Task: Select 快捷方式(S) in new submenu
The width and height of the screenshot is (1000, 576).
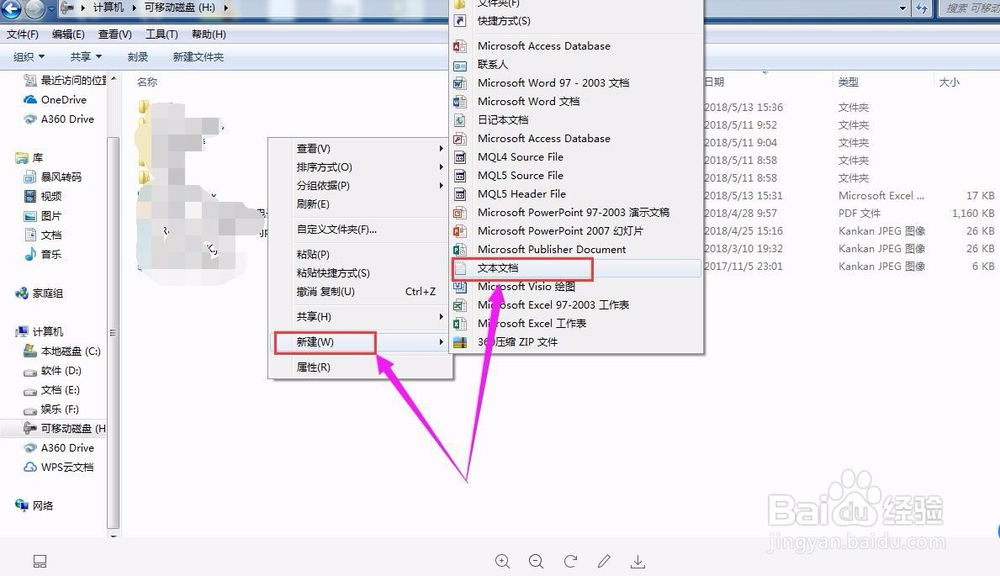Action: pyautogui.click(x=577, y=21)
